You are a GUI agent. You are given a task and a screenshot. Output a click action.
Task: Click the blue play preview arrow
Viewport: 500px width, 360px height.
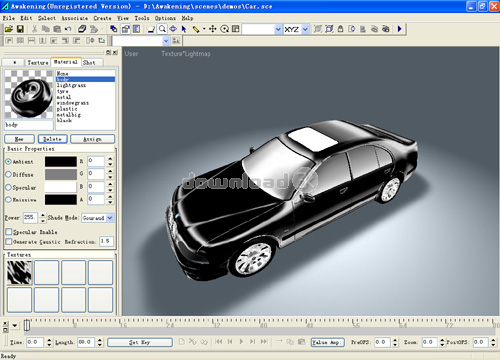tap(400, 29)
